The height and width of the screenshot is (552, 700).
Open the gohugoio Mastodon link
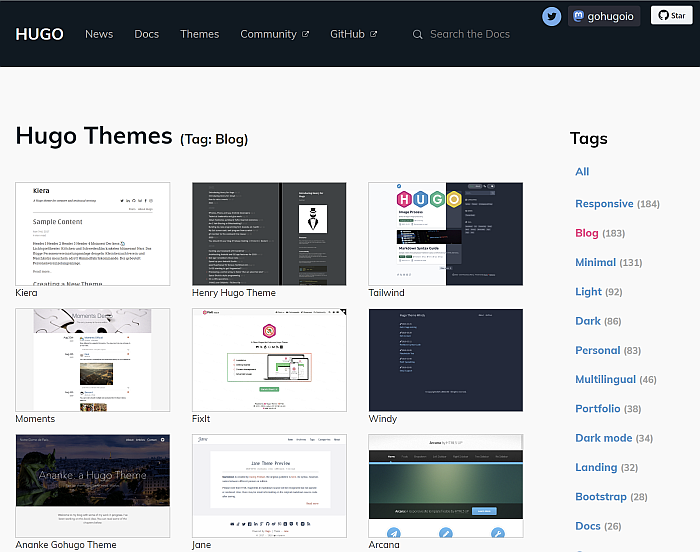point(604,17)
